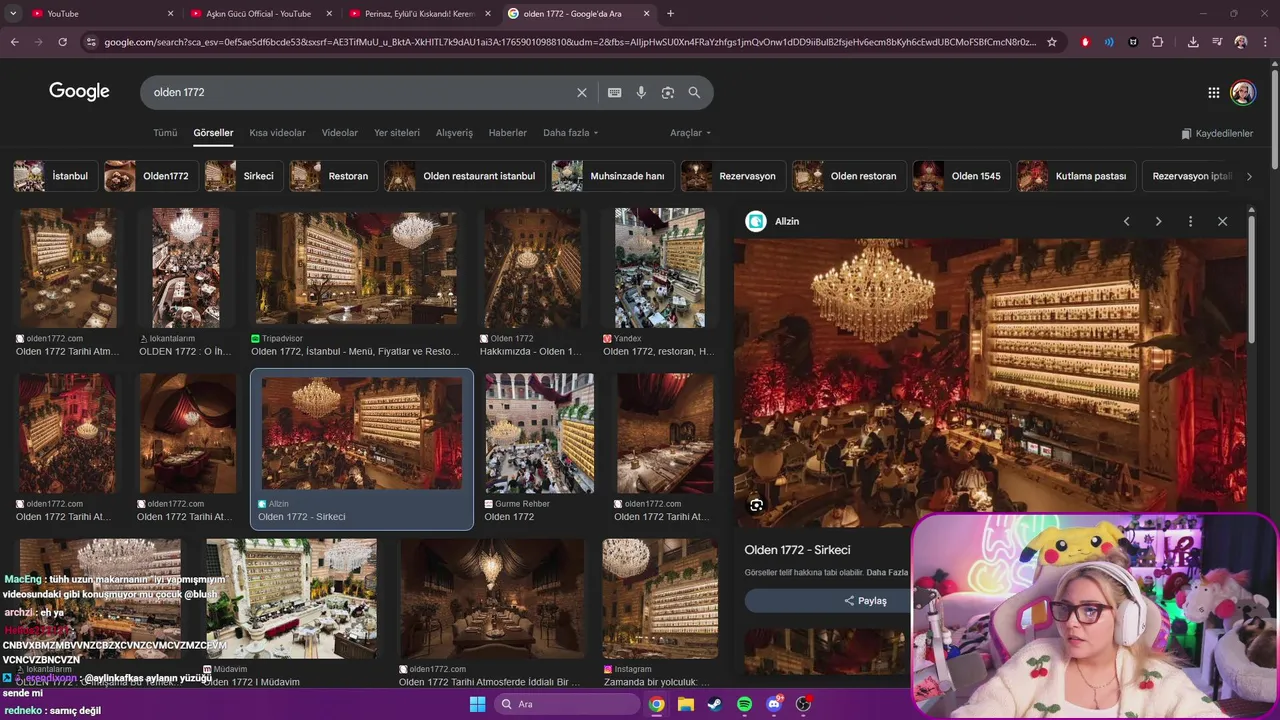The width and height of the screenshot is (1280, 720).
Task: Go to next image in preview panel
Action: click(x=1158, y=221)
